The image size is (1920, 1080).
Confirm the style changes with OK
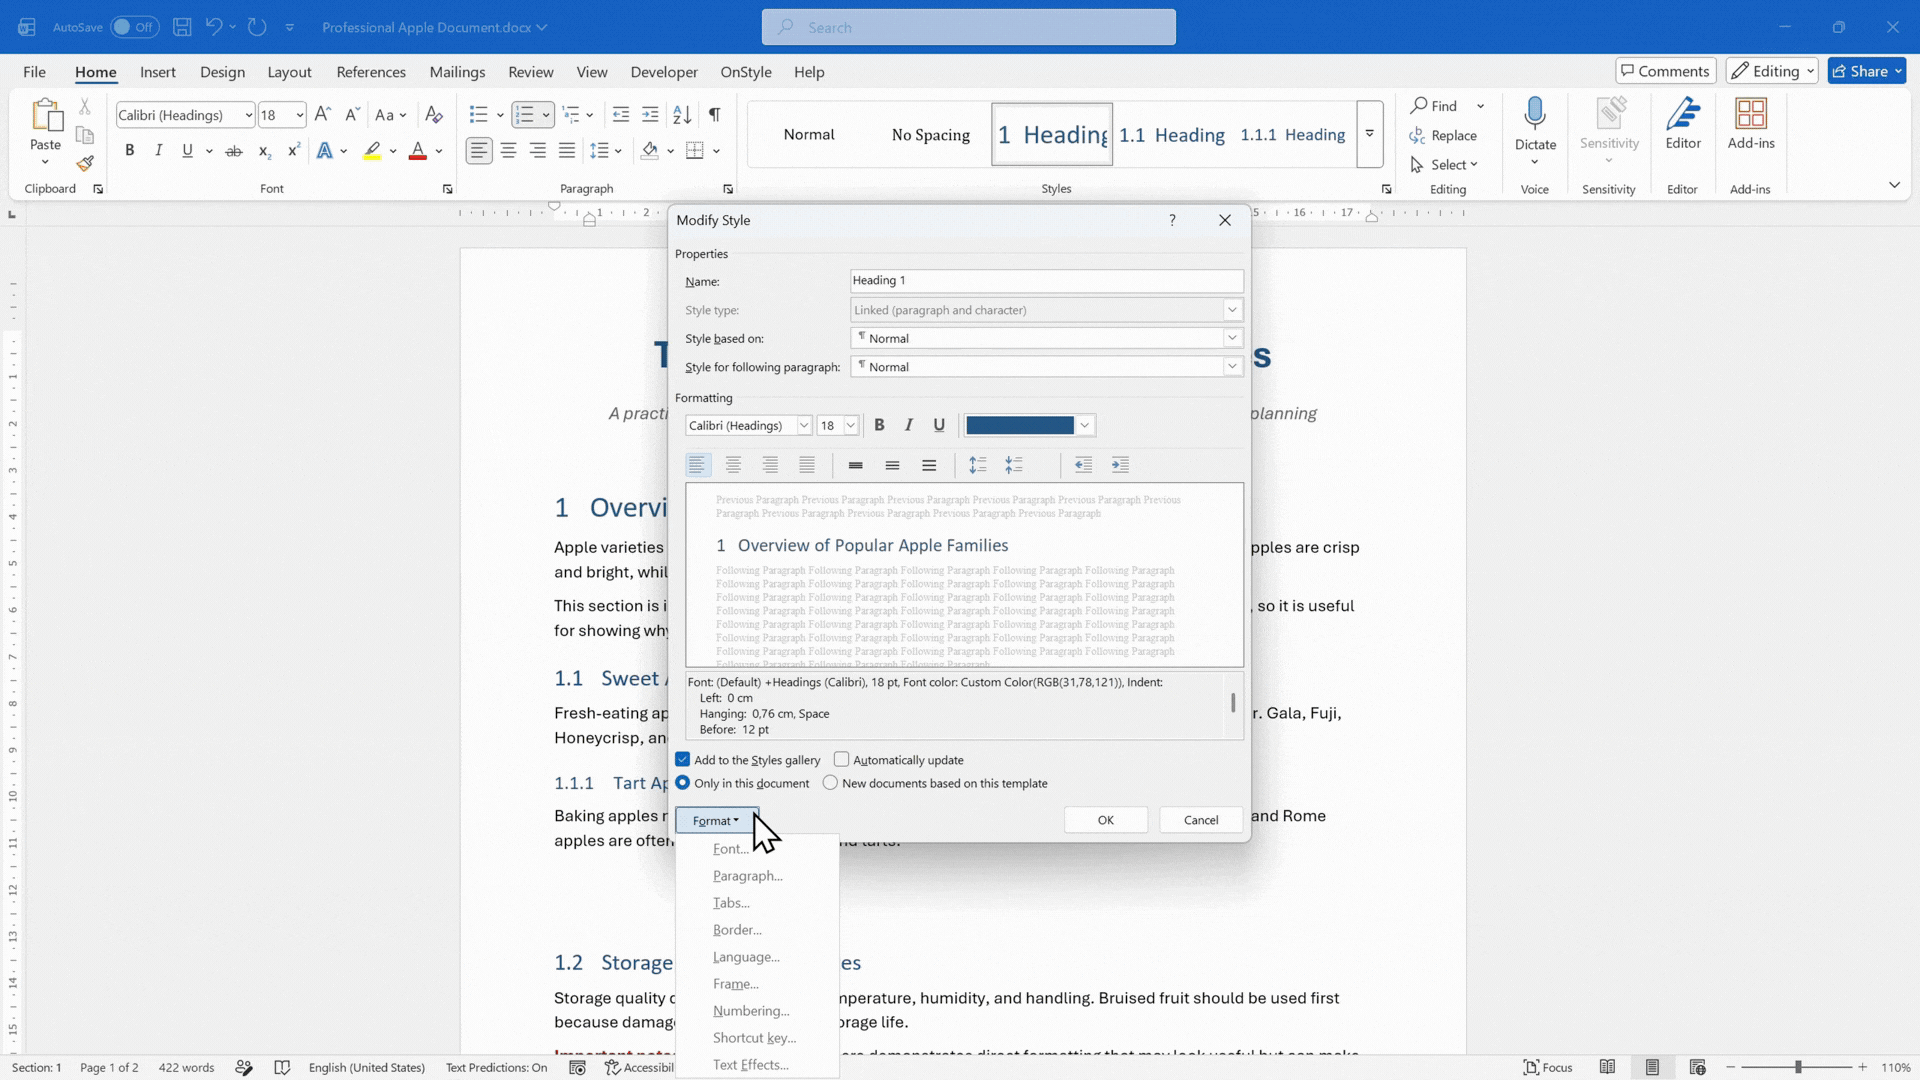tap(1106, 820)
